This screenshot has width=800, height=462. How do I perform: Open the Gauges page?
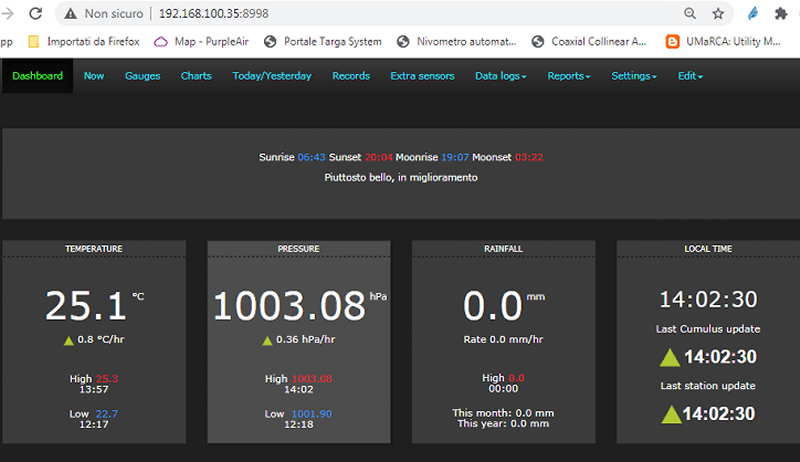tap(142, 76)
